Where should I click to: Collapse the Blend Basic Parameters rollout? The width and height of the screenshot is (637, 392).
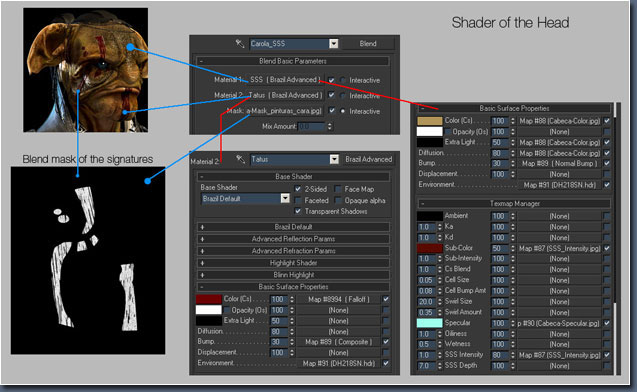click(292, 61)
